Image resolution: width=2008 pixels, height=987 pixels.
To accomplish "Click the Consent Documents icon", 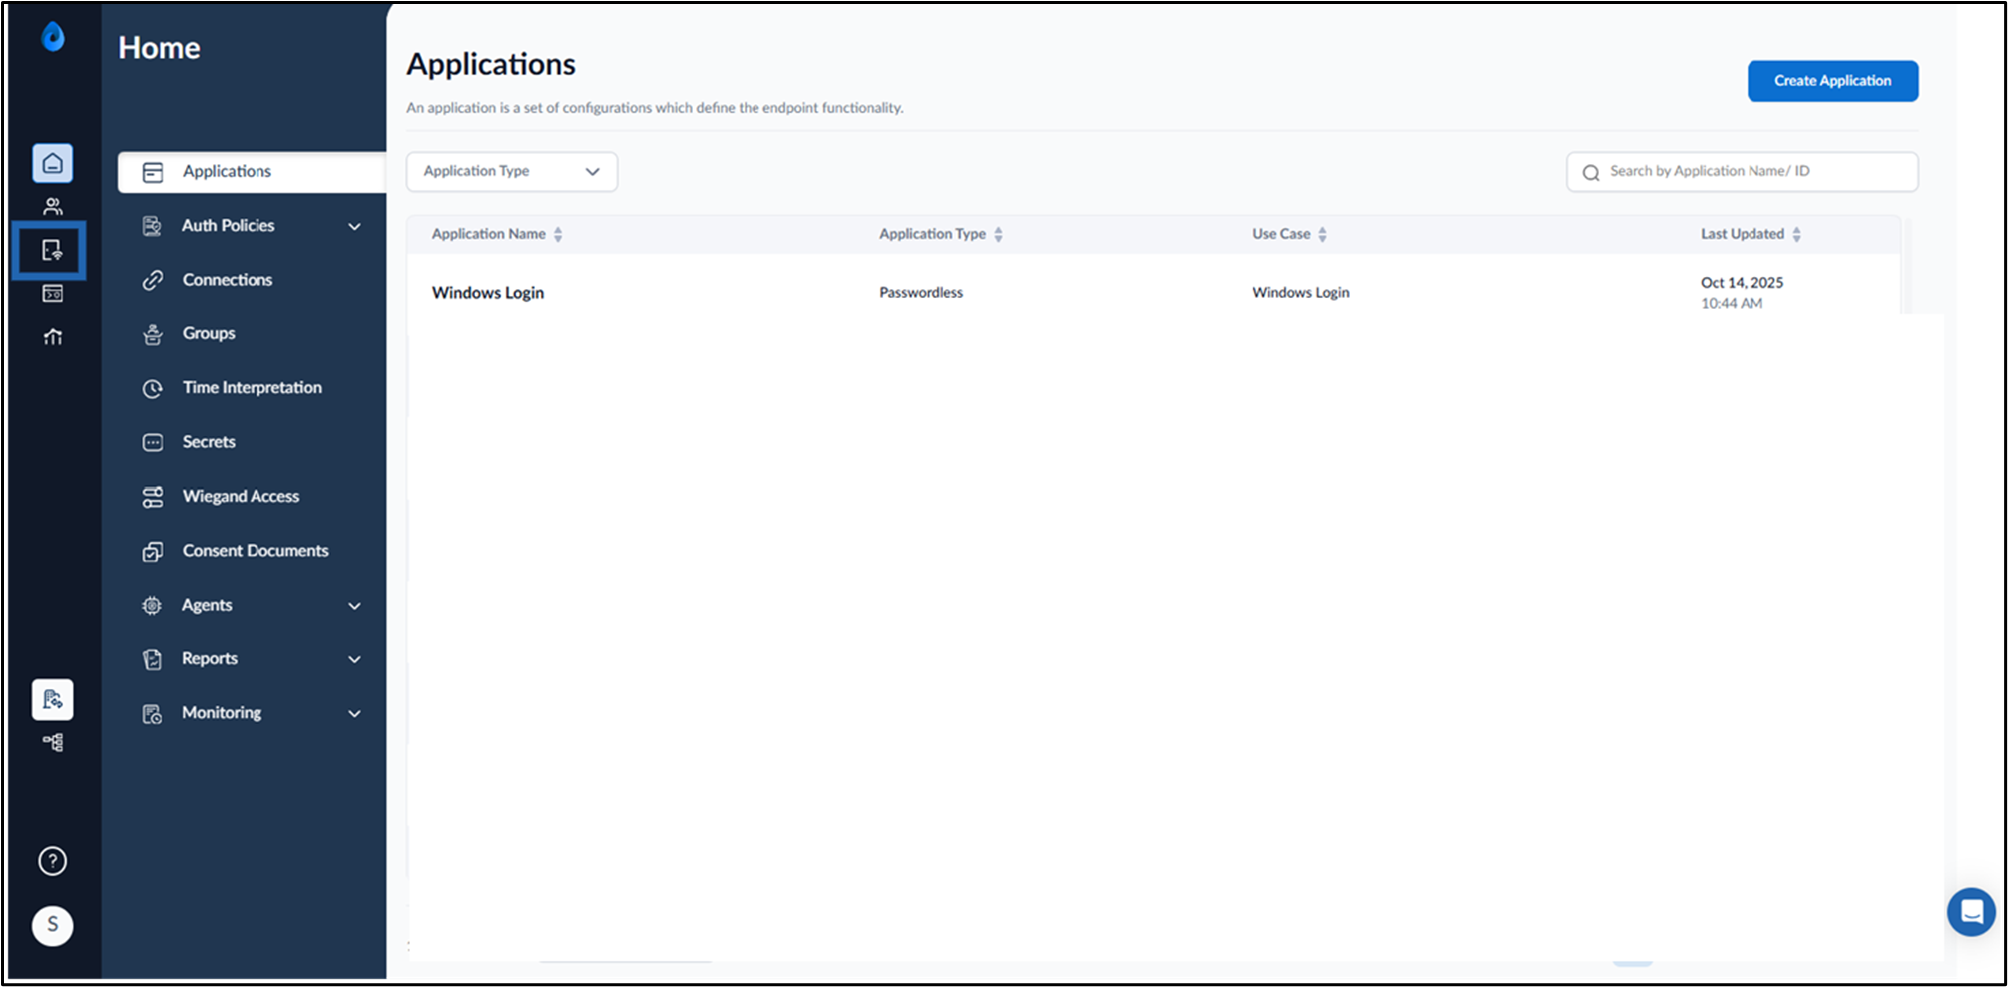I will tap(153, 551).
